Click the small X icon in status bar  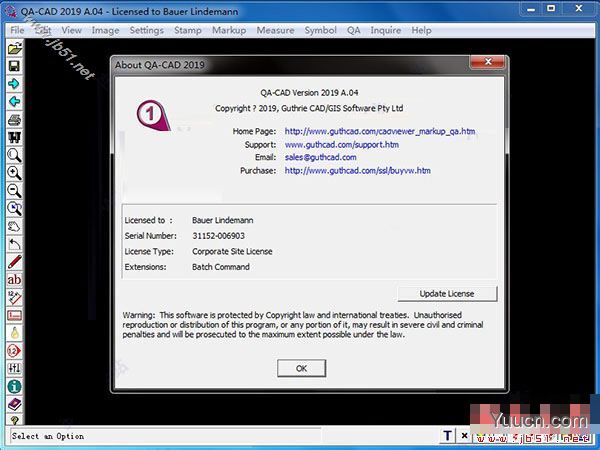click(x=464, y=435)
